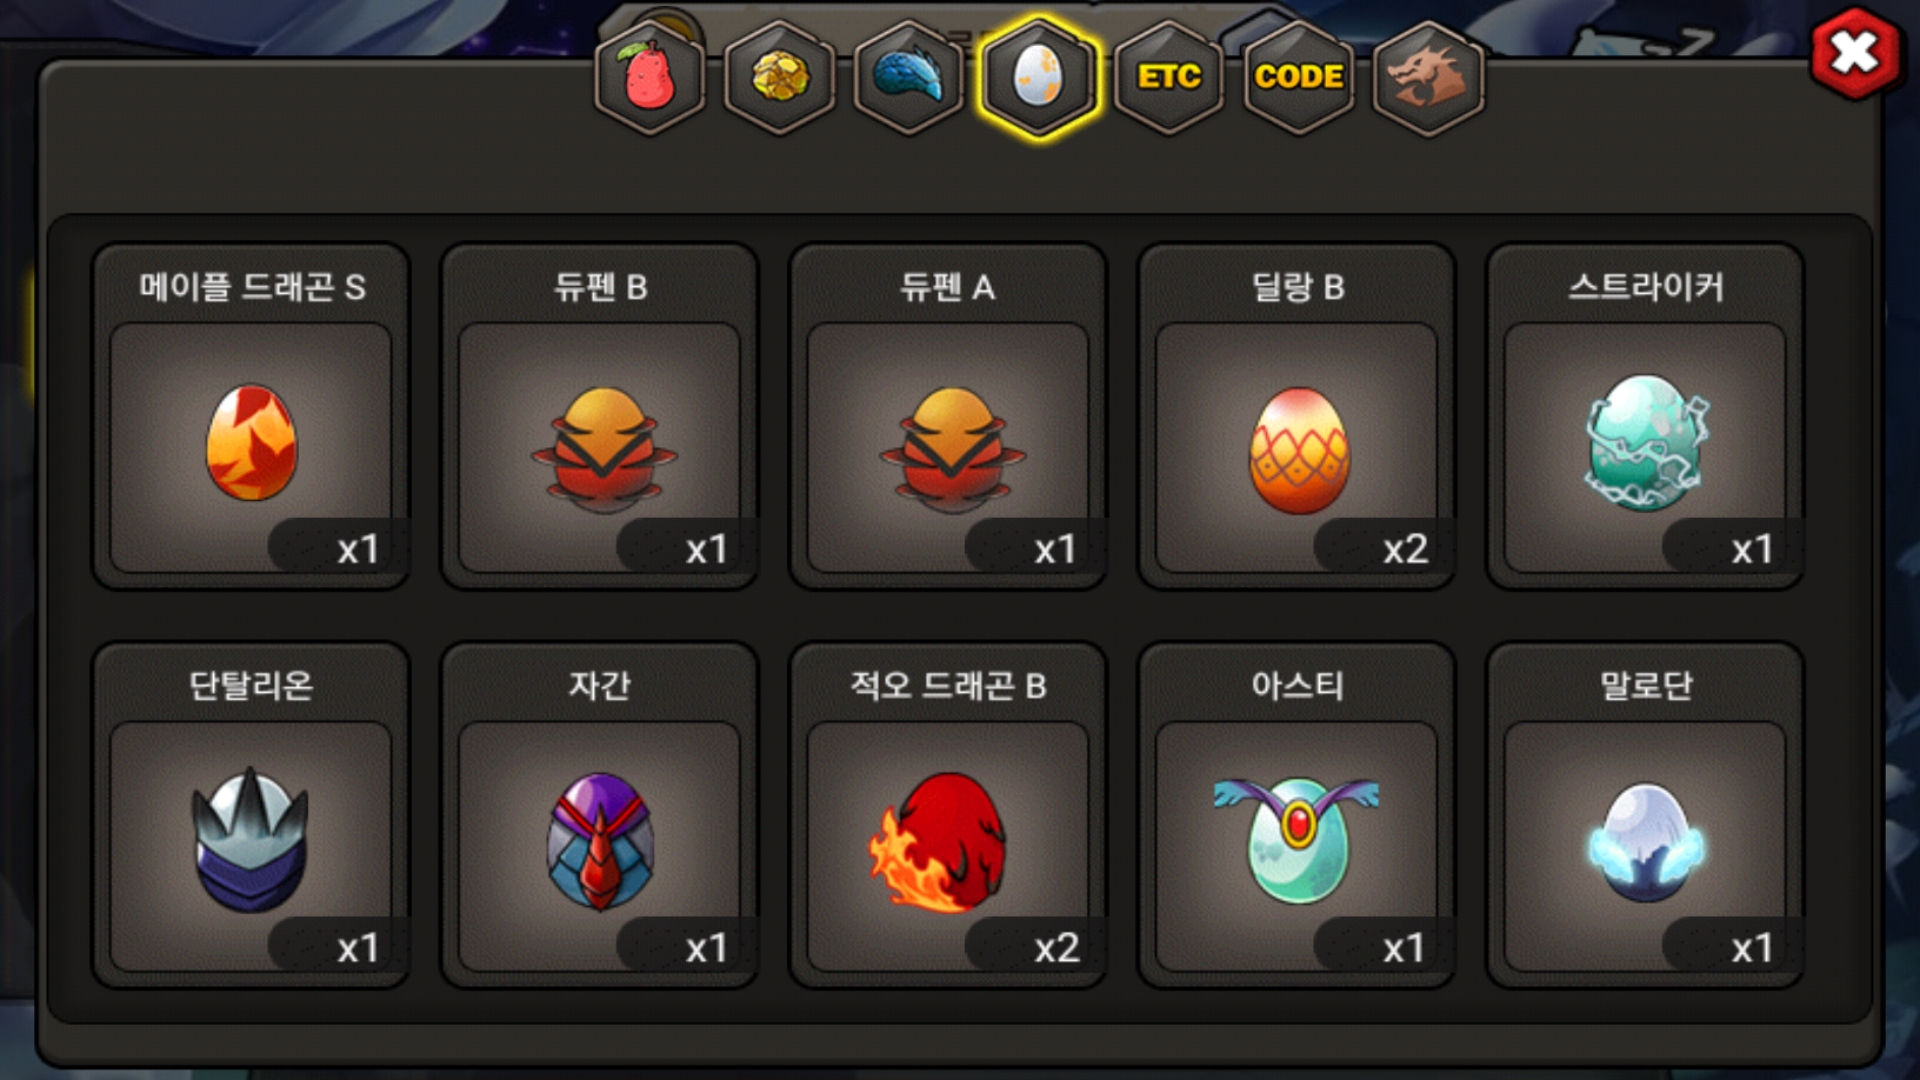The height and width of the screenshot is (1080, 1920).
Task: Open the blue dragon scale tab
Action: (x=909, y=78)
